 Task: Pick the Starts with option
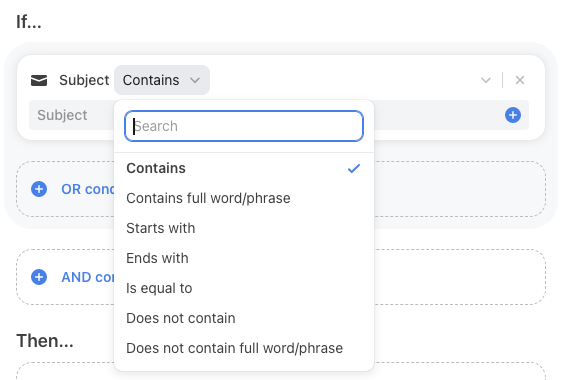[x=244, y=228]
